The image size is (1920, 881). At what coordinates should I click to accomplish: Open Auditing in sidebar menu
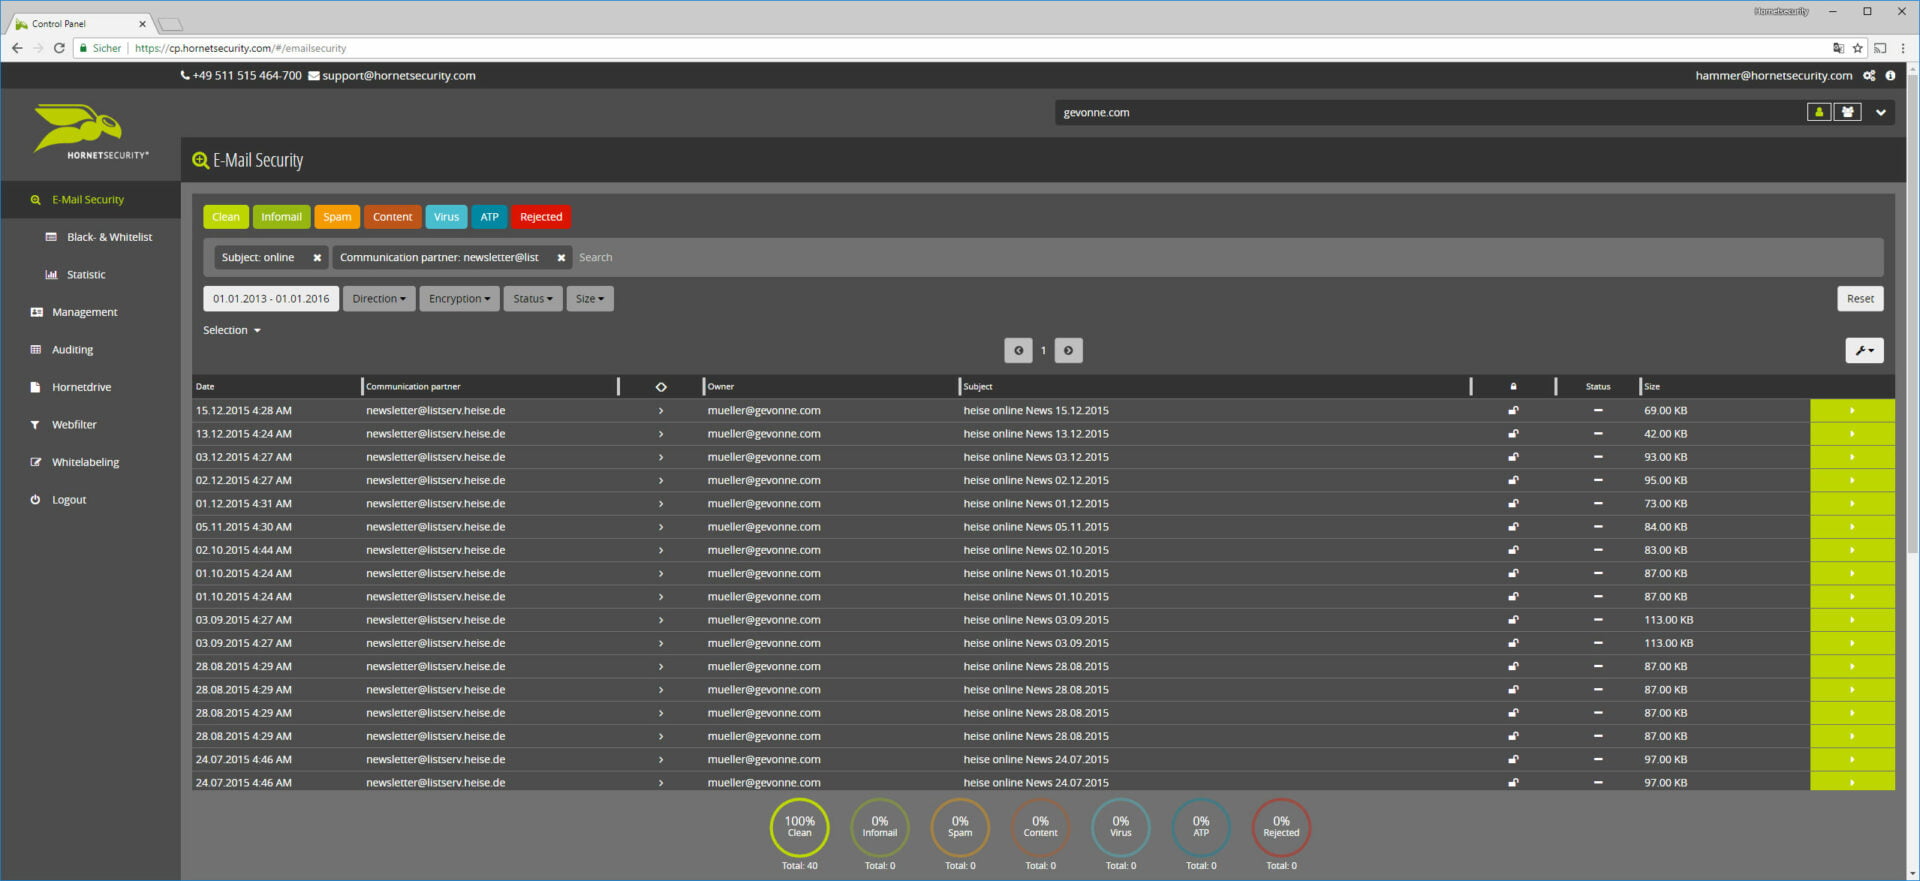pos(72,350)
